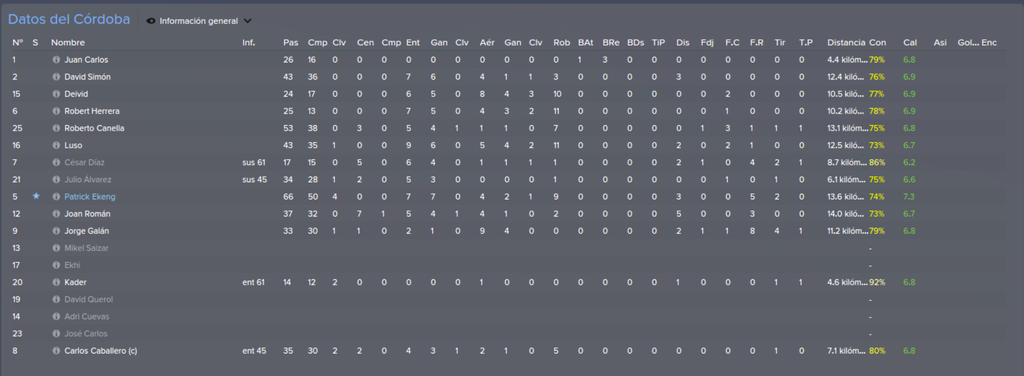The height and width of the screenshot is (376, 1024).
Task: Click the info icon beside Mikel Saizar
Action: [56, 248]
